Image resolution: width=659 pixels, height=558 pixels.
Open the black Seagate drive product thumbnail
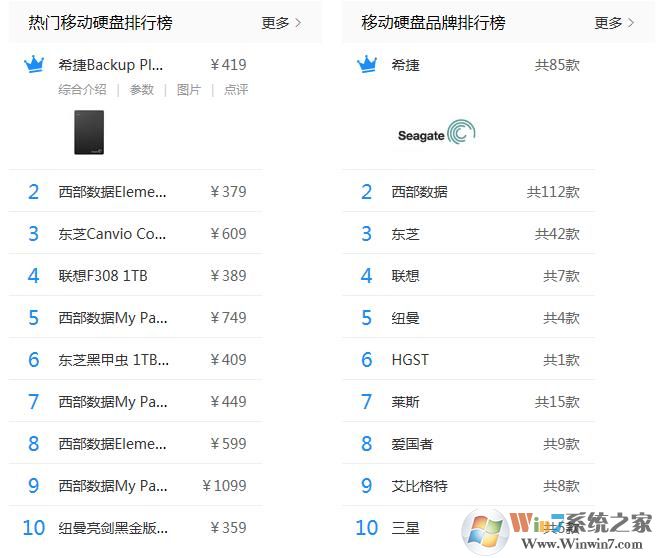click(89, 132)
